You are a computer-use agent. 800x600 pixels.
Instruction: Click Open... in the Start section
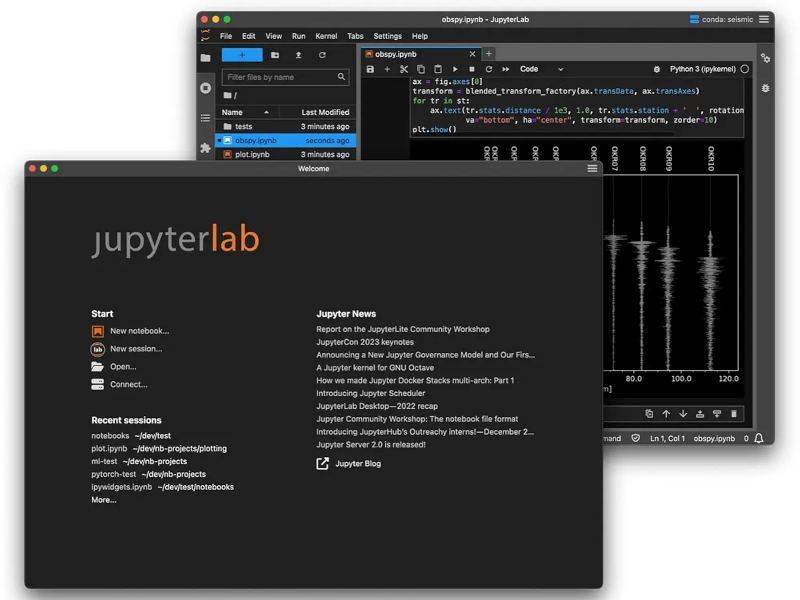click(114, 366)
